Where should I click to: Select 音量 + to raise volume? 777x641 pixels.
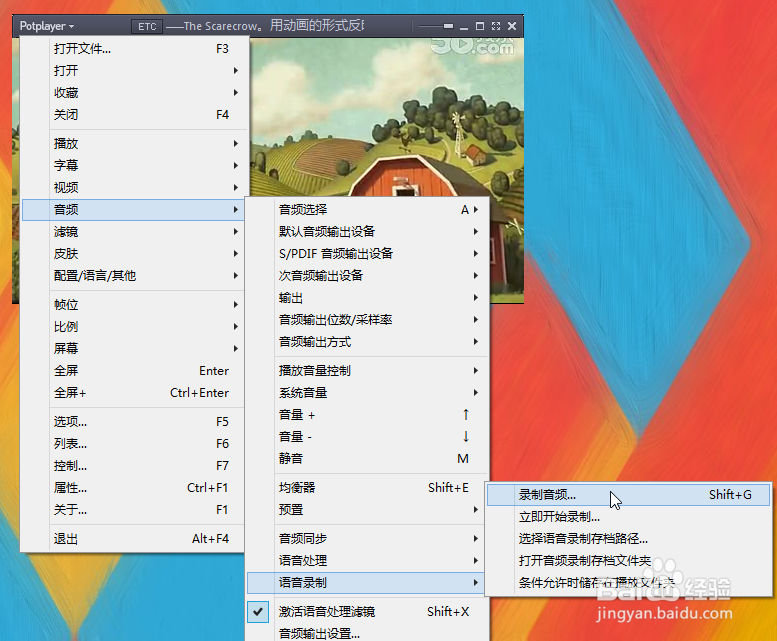[x=367, y=415]
